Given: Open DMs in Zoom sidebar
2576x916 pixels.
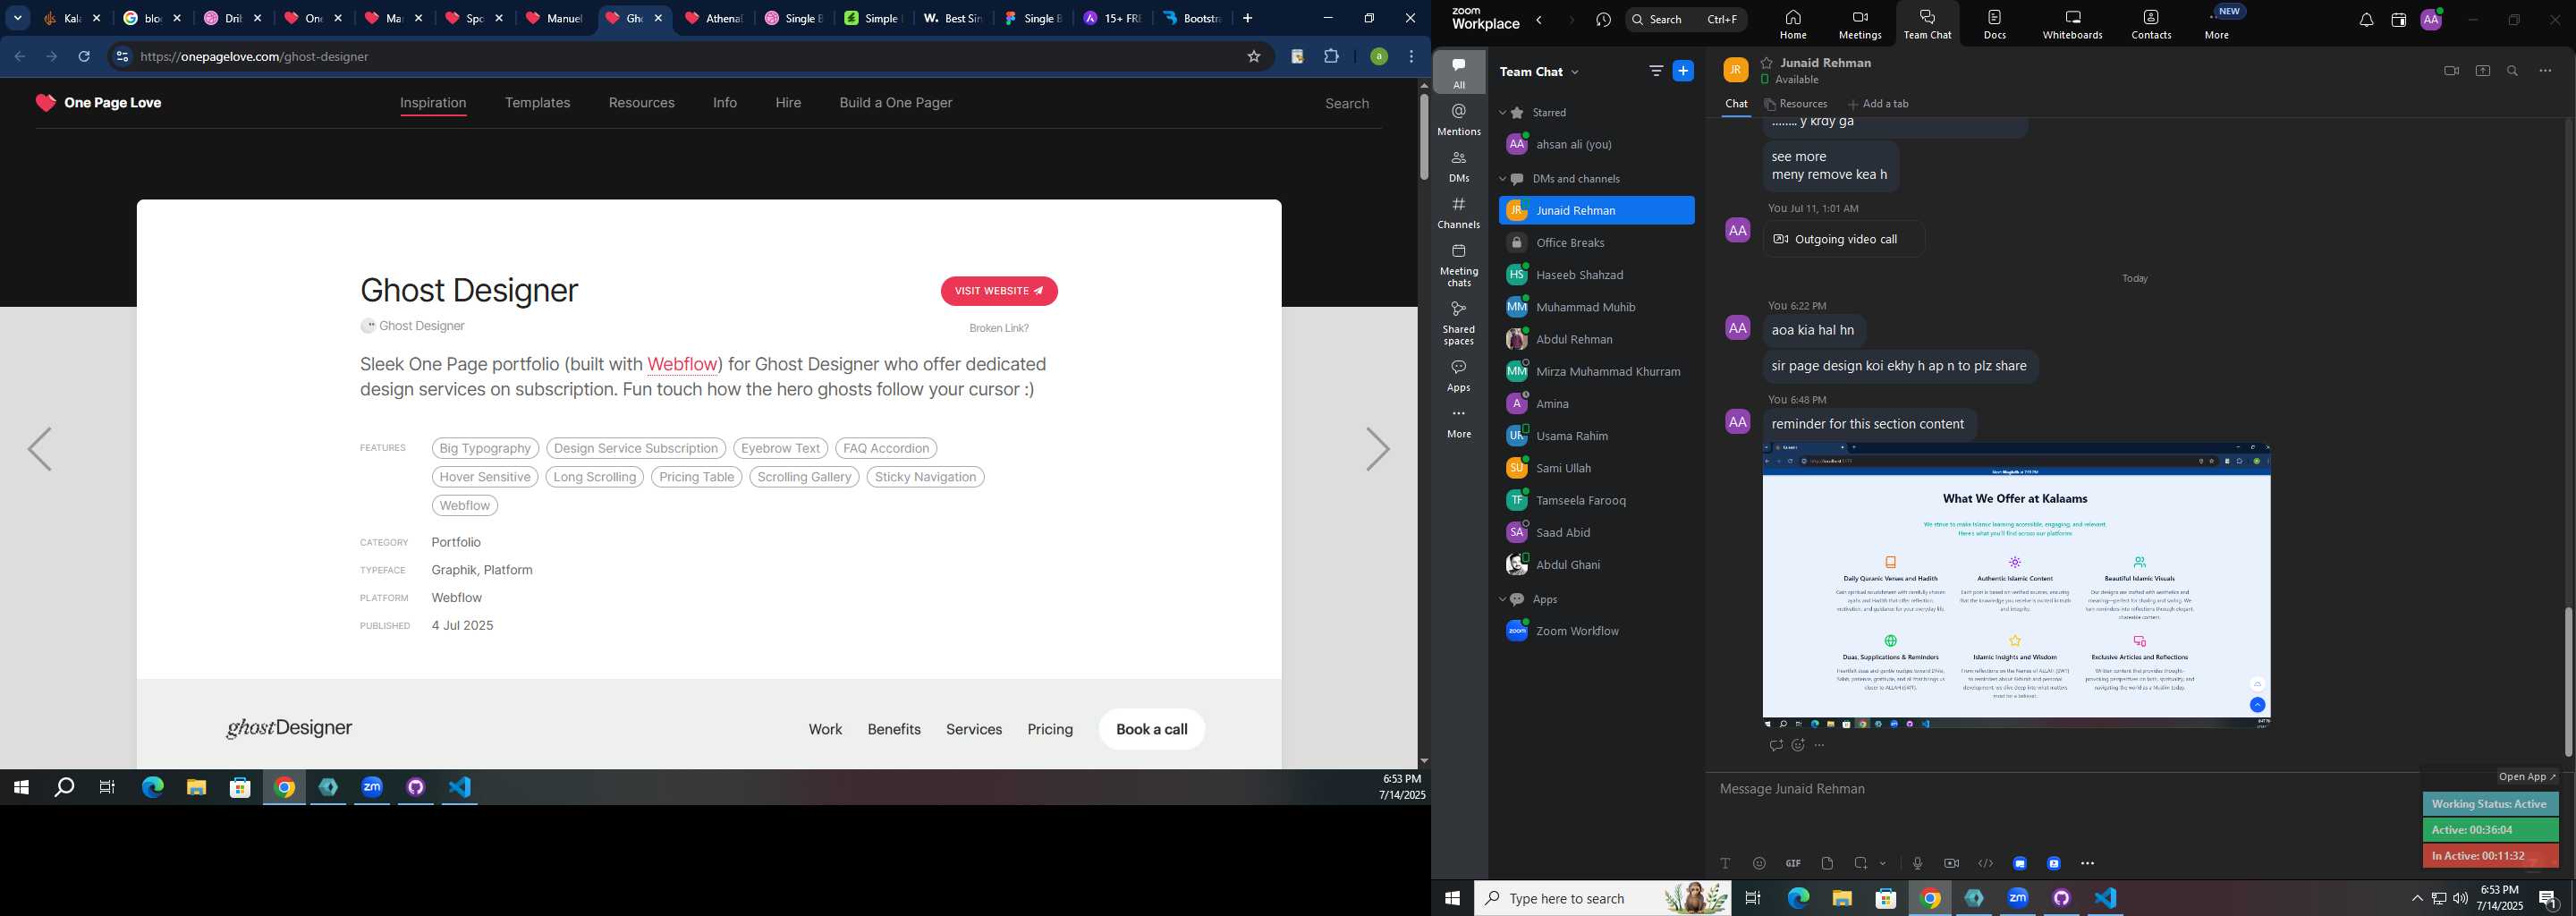Looking at the screenshot, I should pyautogui.click(x=1459, y=167).
